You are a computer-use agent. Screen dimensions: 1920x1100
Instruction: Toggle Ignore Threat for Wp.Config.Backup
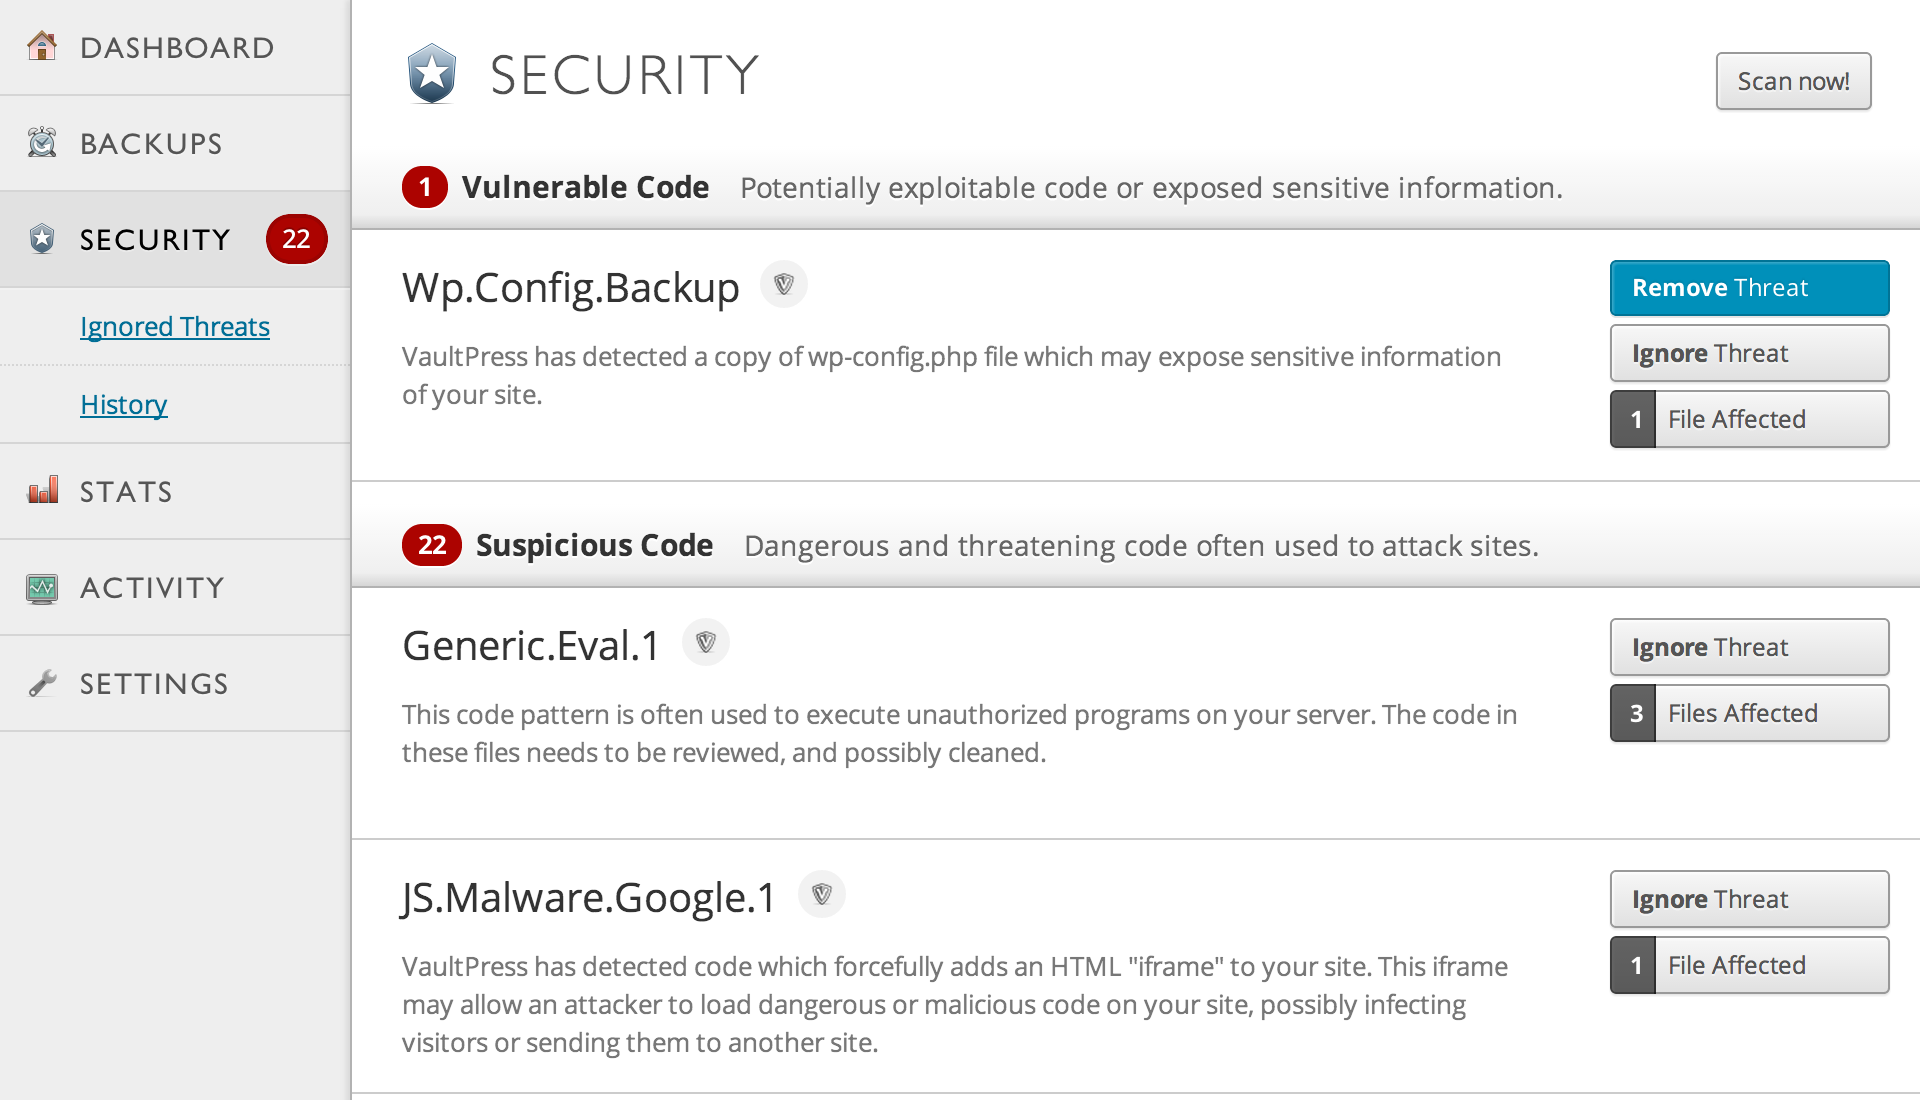[x=1750, y=352]
